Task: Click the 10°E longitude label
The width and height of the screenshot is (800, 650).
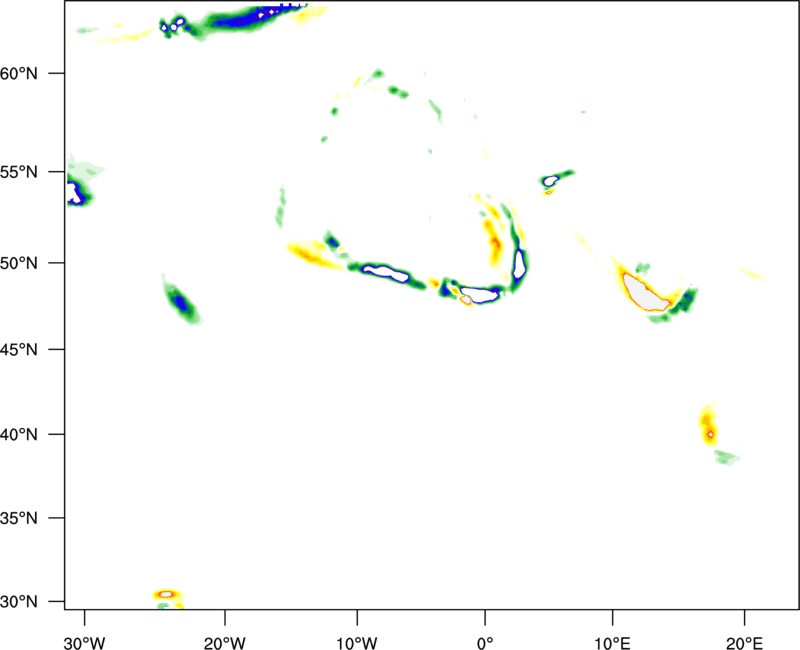Action: tap(612, 643)
